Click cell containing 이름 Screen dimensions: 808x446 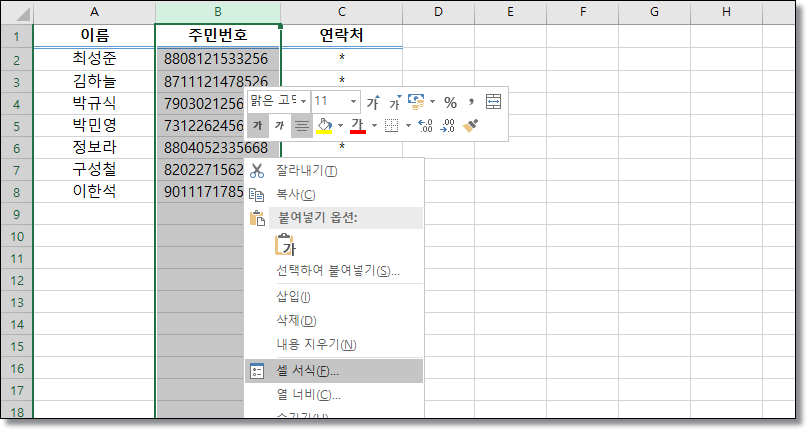tap(94, 36)
